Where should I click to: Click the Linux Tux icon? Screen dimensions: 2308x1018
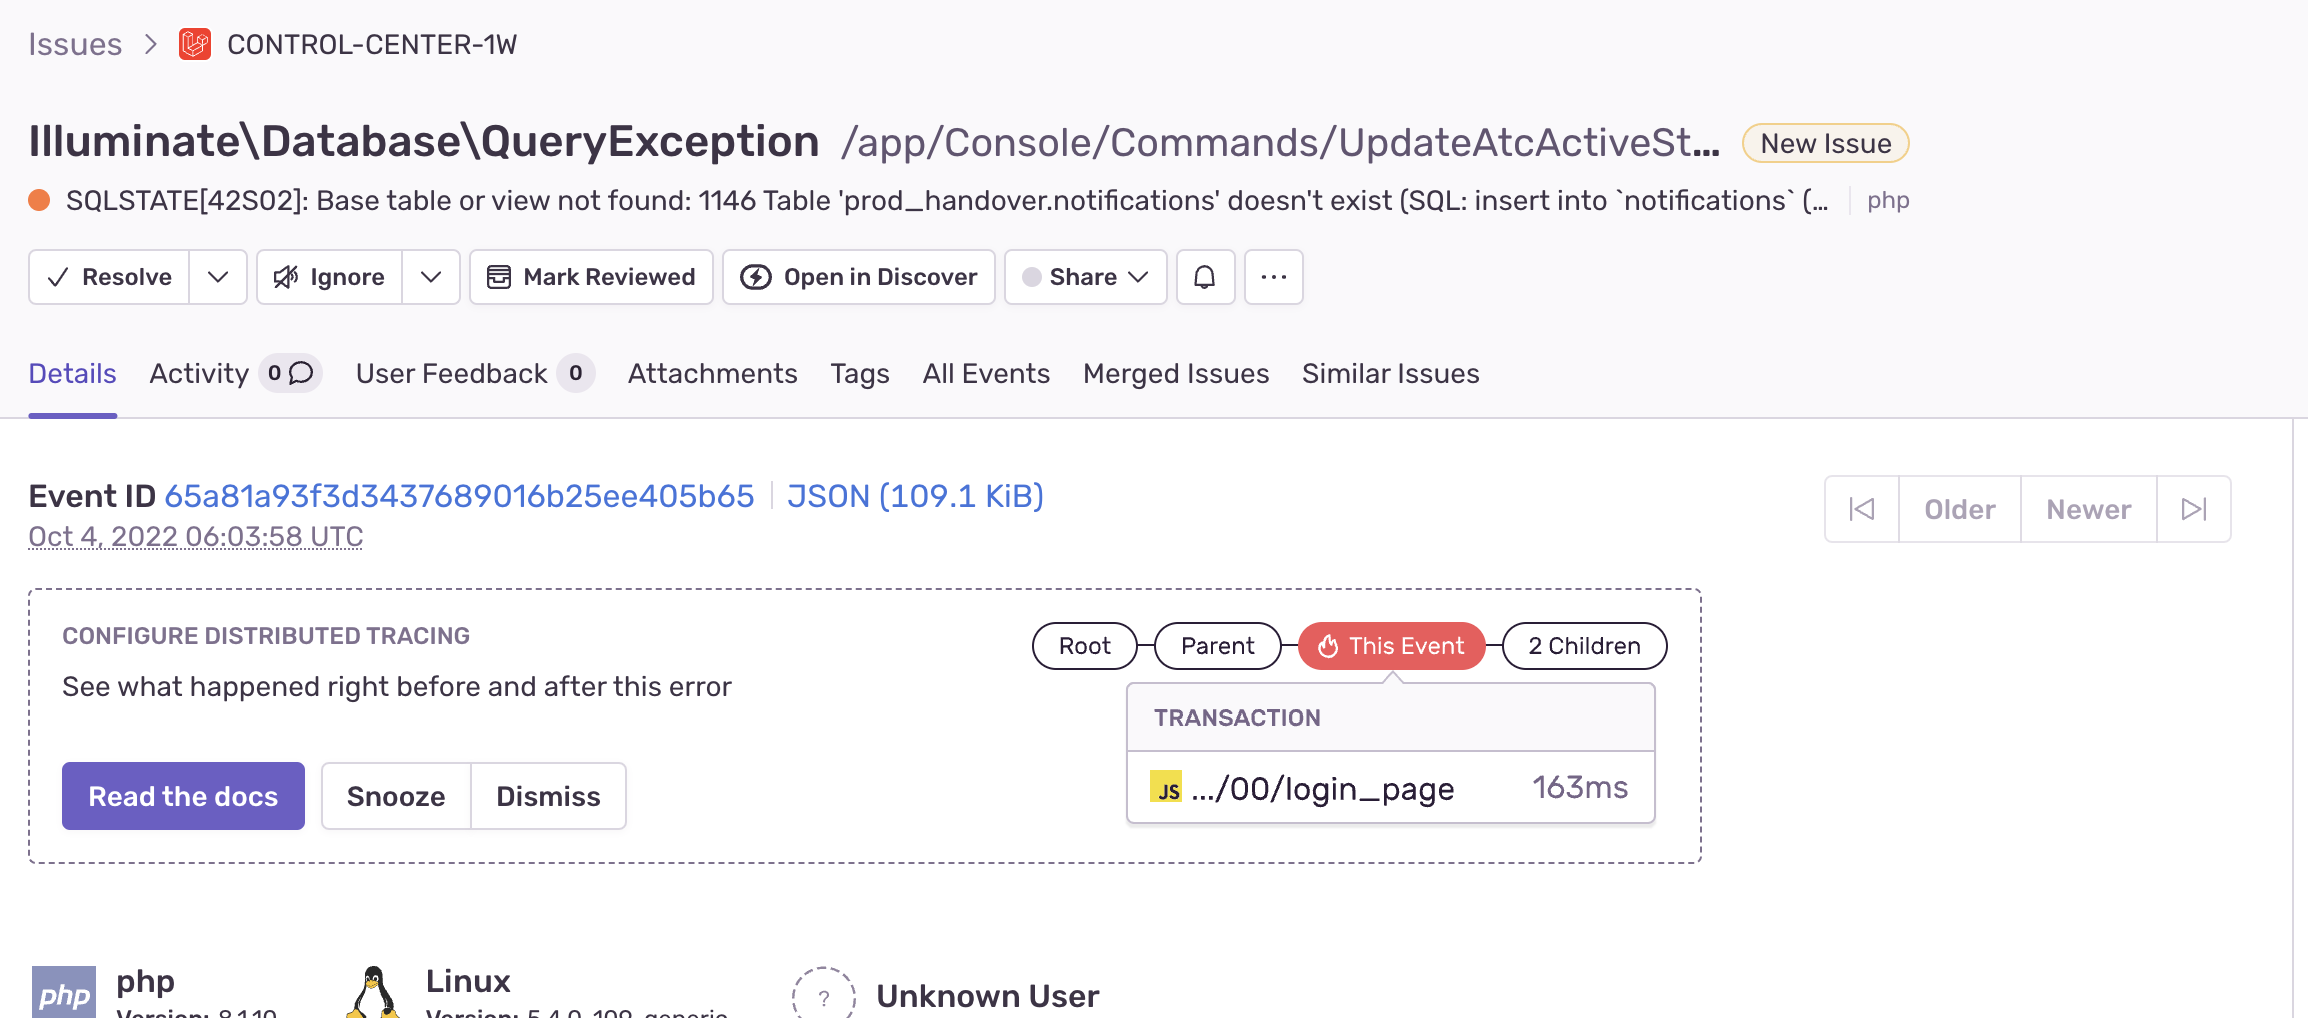[x=373, y=990]
